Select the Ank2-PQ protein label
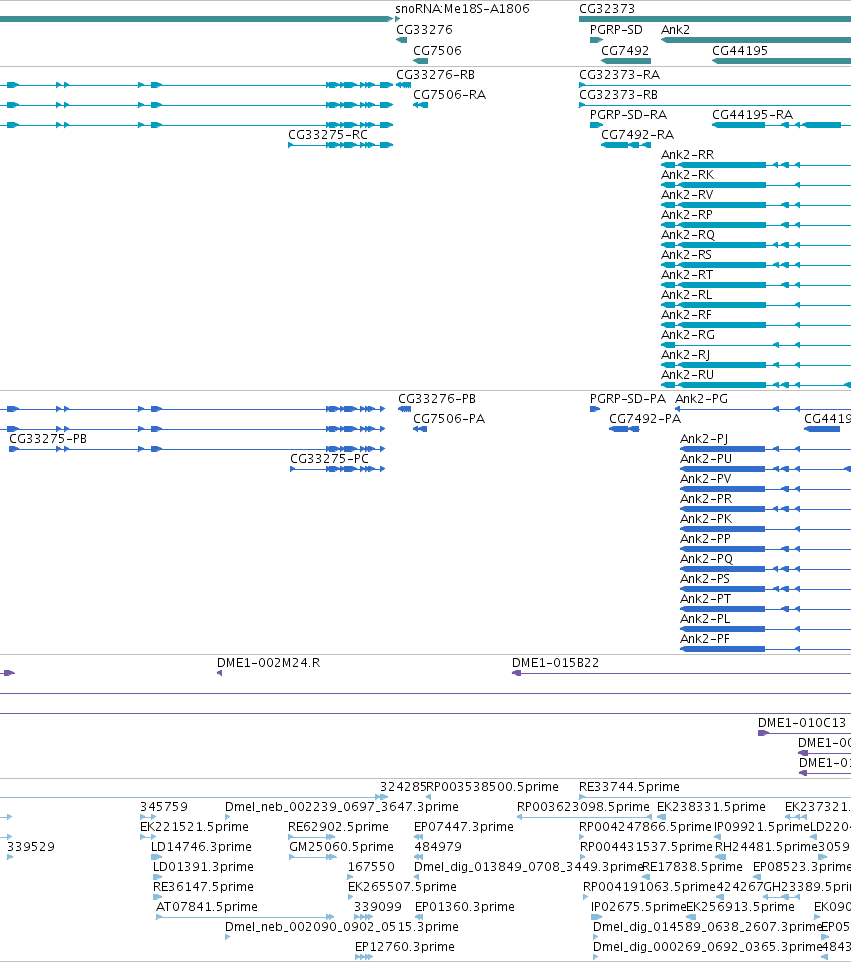Viewport: 851px width, 962px height. pos(706,559)
